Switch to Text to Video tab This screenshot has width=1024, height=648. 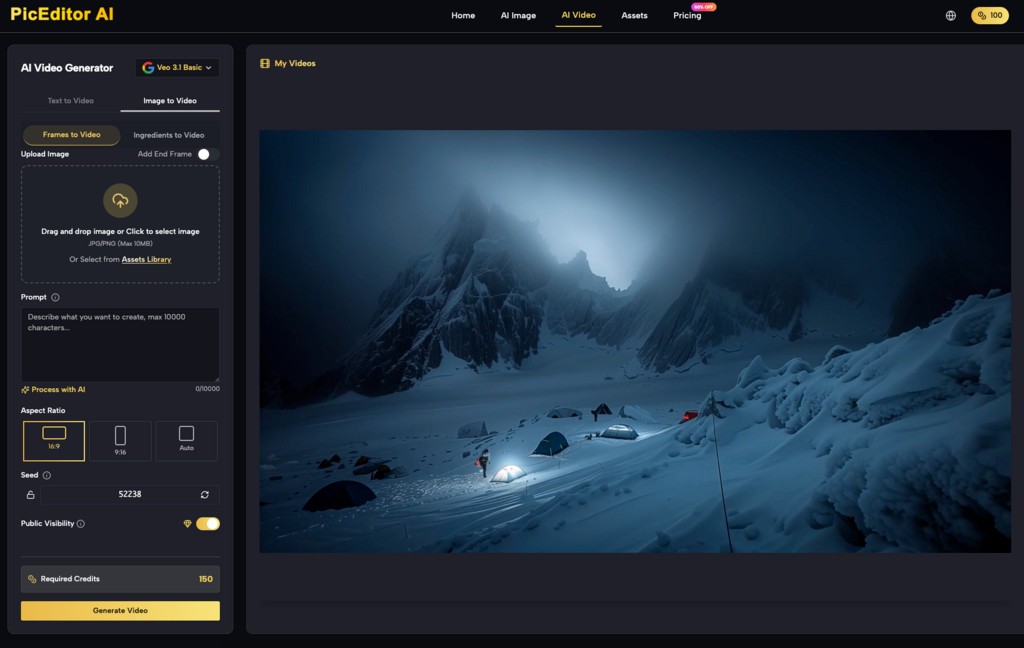coord(71,101)
